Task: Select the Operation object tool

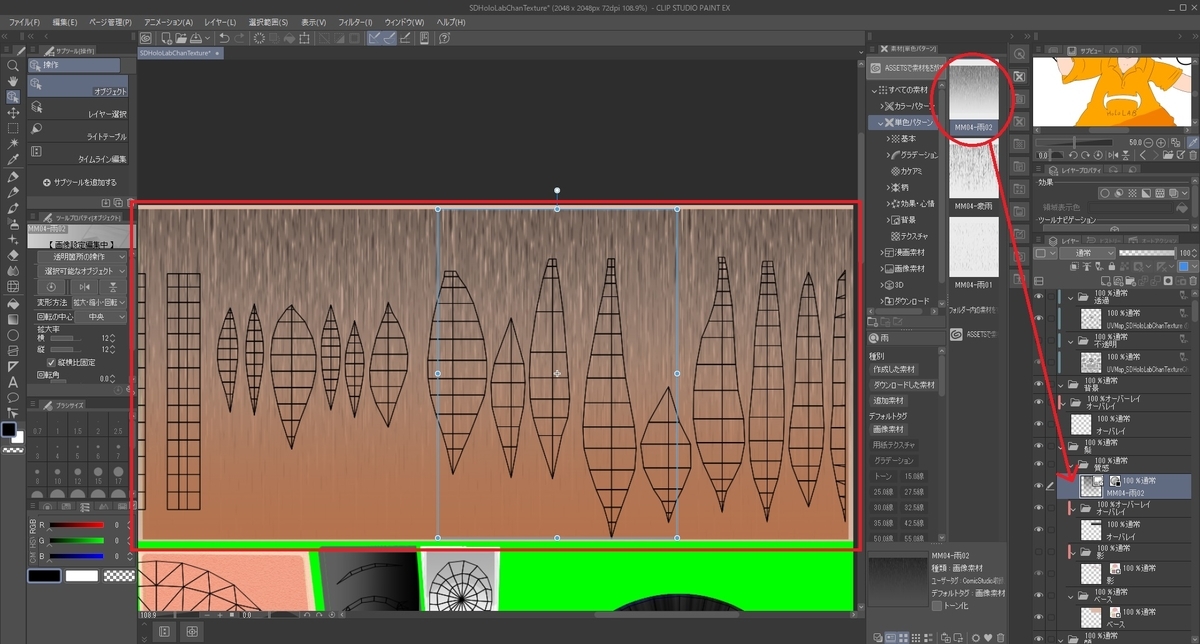Action: (13, 97)
